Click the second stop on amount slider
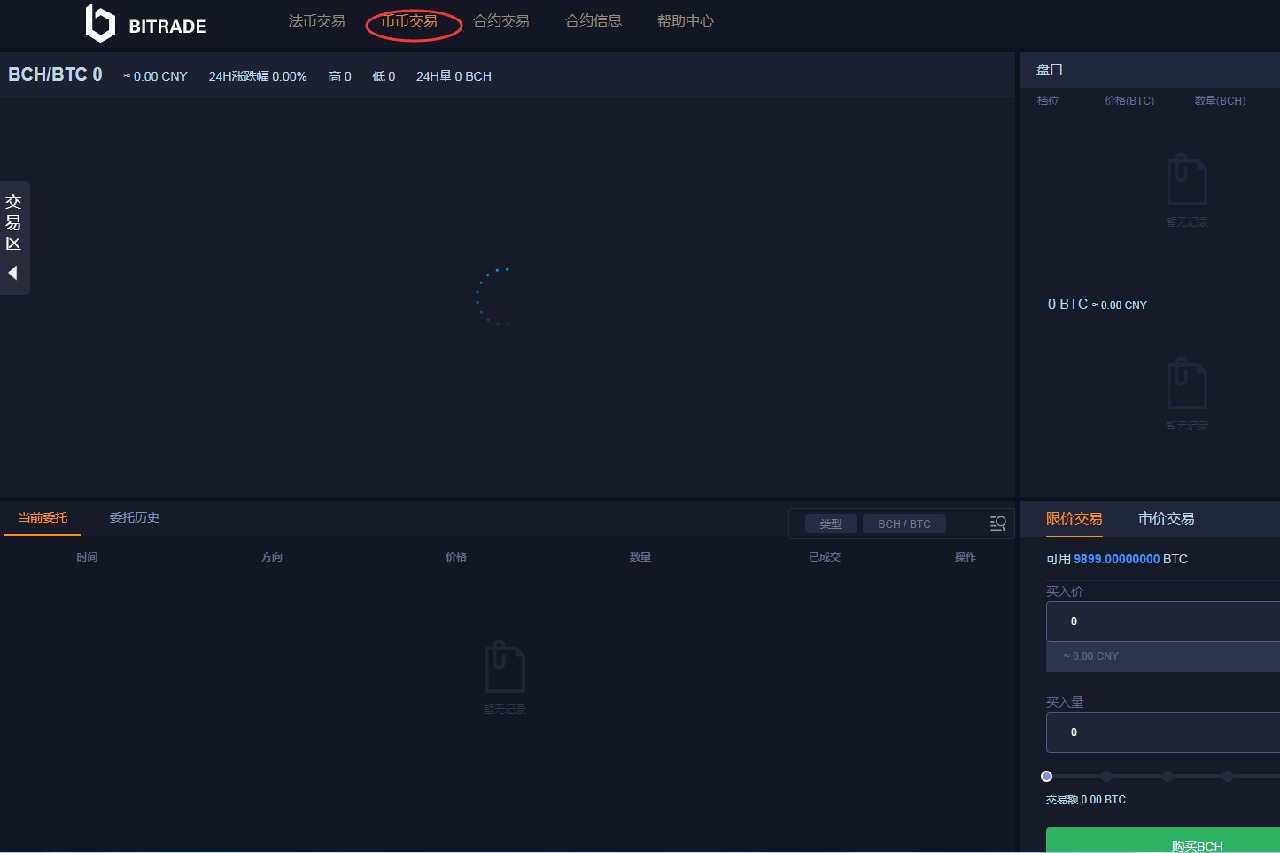Image resolution: width=1280 pixels, height=853 pixels. click(1106, 776)
